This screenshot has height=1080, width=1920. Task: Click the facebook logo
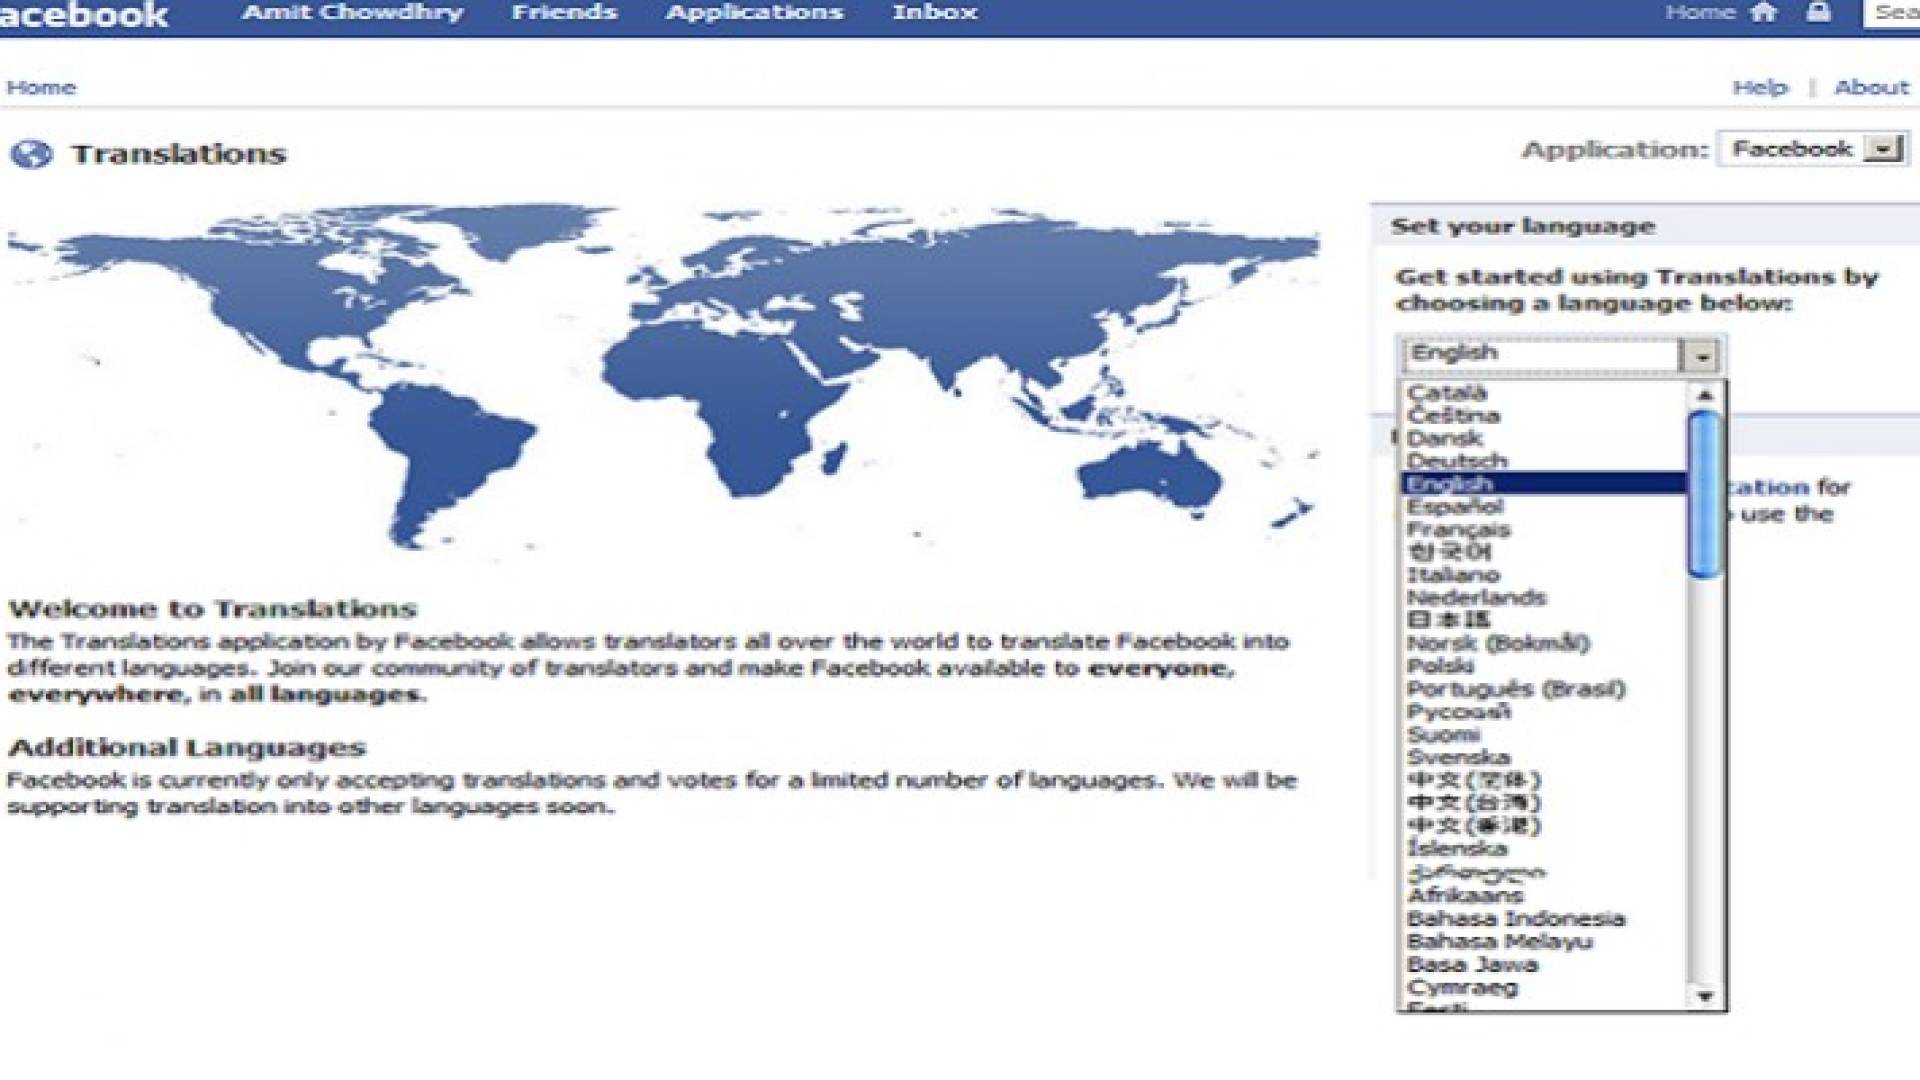click(x=84, y=14)
